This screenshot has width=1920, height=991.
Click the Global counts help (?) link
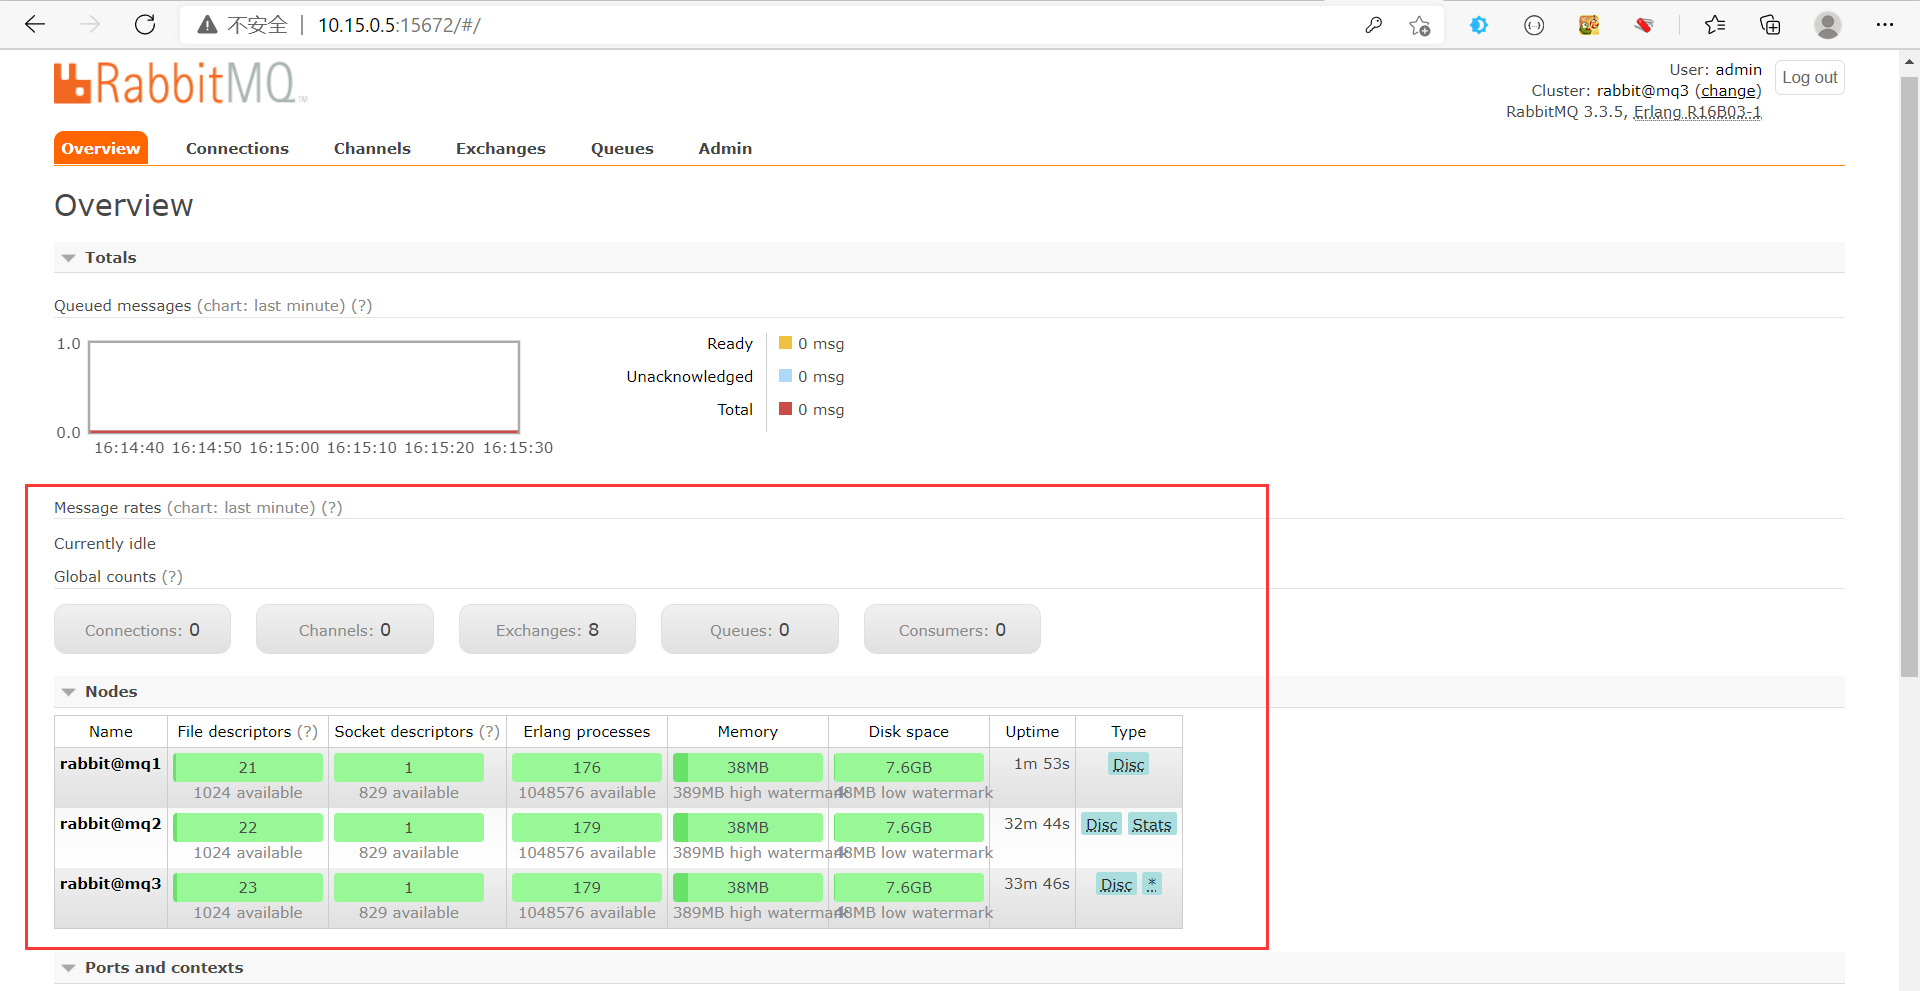[x=172, y=577]
